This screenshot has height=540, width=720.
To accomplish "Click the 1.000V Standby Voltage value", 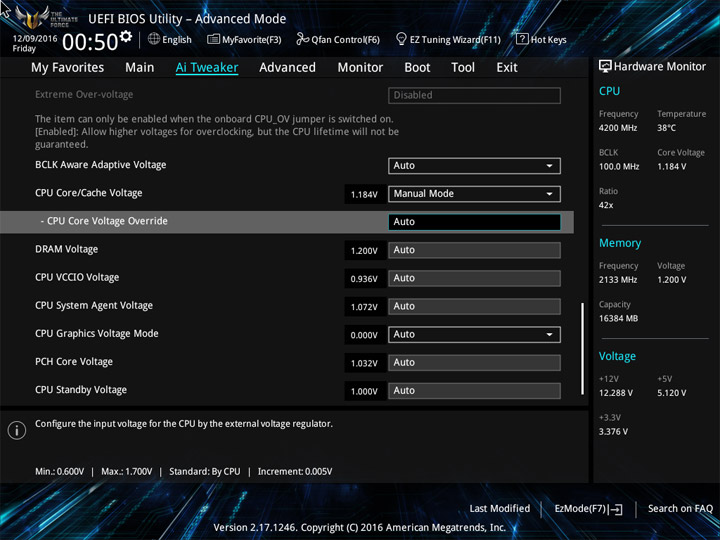I will pyautogui.click(x=364, y=392).
